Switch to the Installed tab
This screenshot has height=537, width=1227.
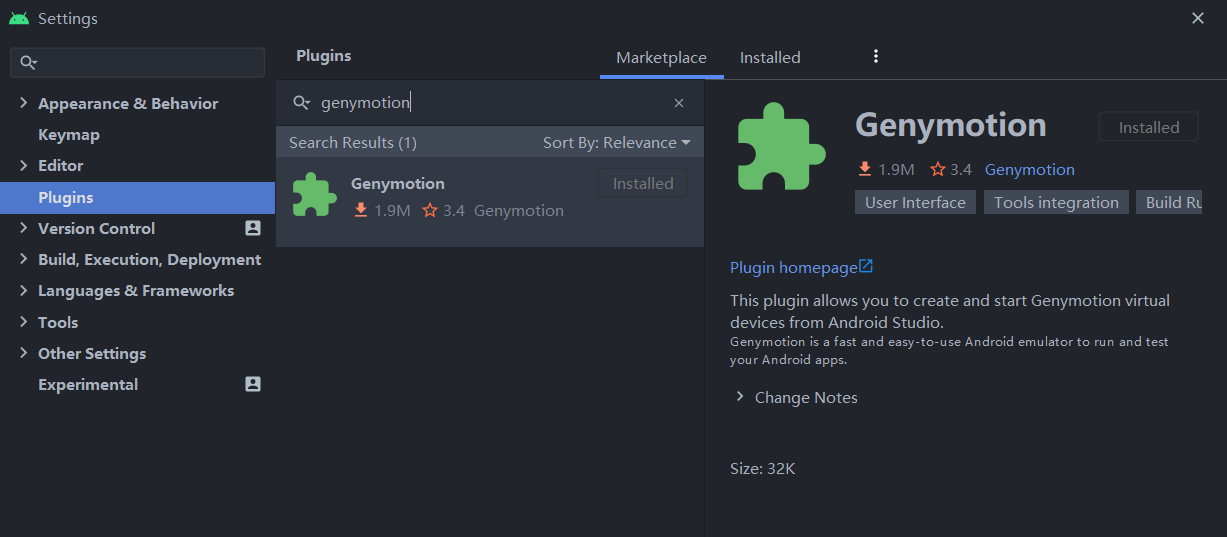770,58
